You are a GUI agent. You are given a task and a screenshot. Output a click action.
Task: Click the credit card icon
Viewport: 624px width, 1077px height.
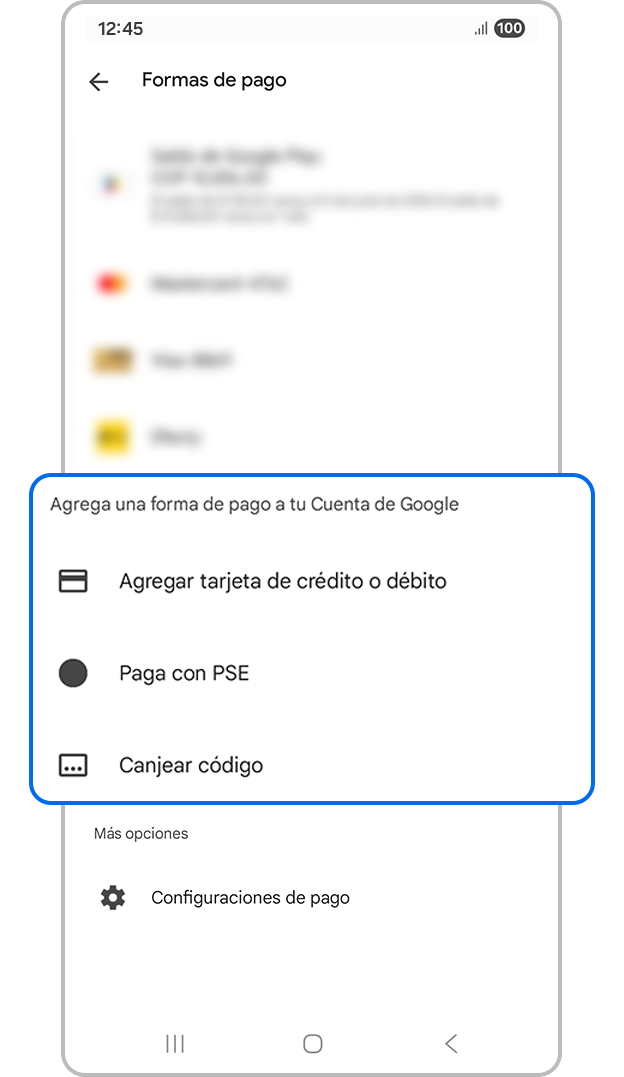click(73, 581)
